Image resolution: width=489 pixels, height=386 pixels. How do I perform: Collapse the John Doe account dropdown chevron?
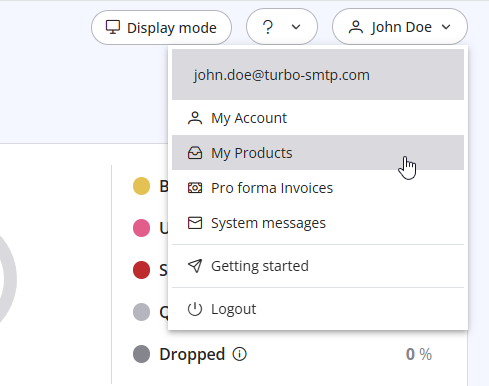coord(446,27)
